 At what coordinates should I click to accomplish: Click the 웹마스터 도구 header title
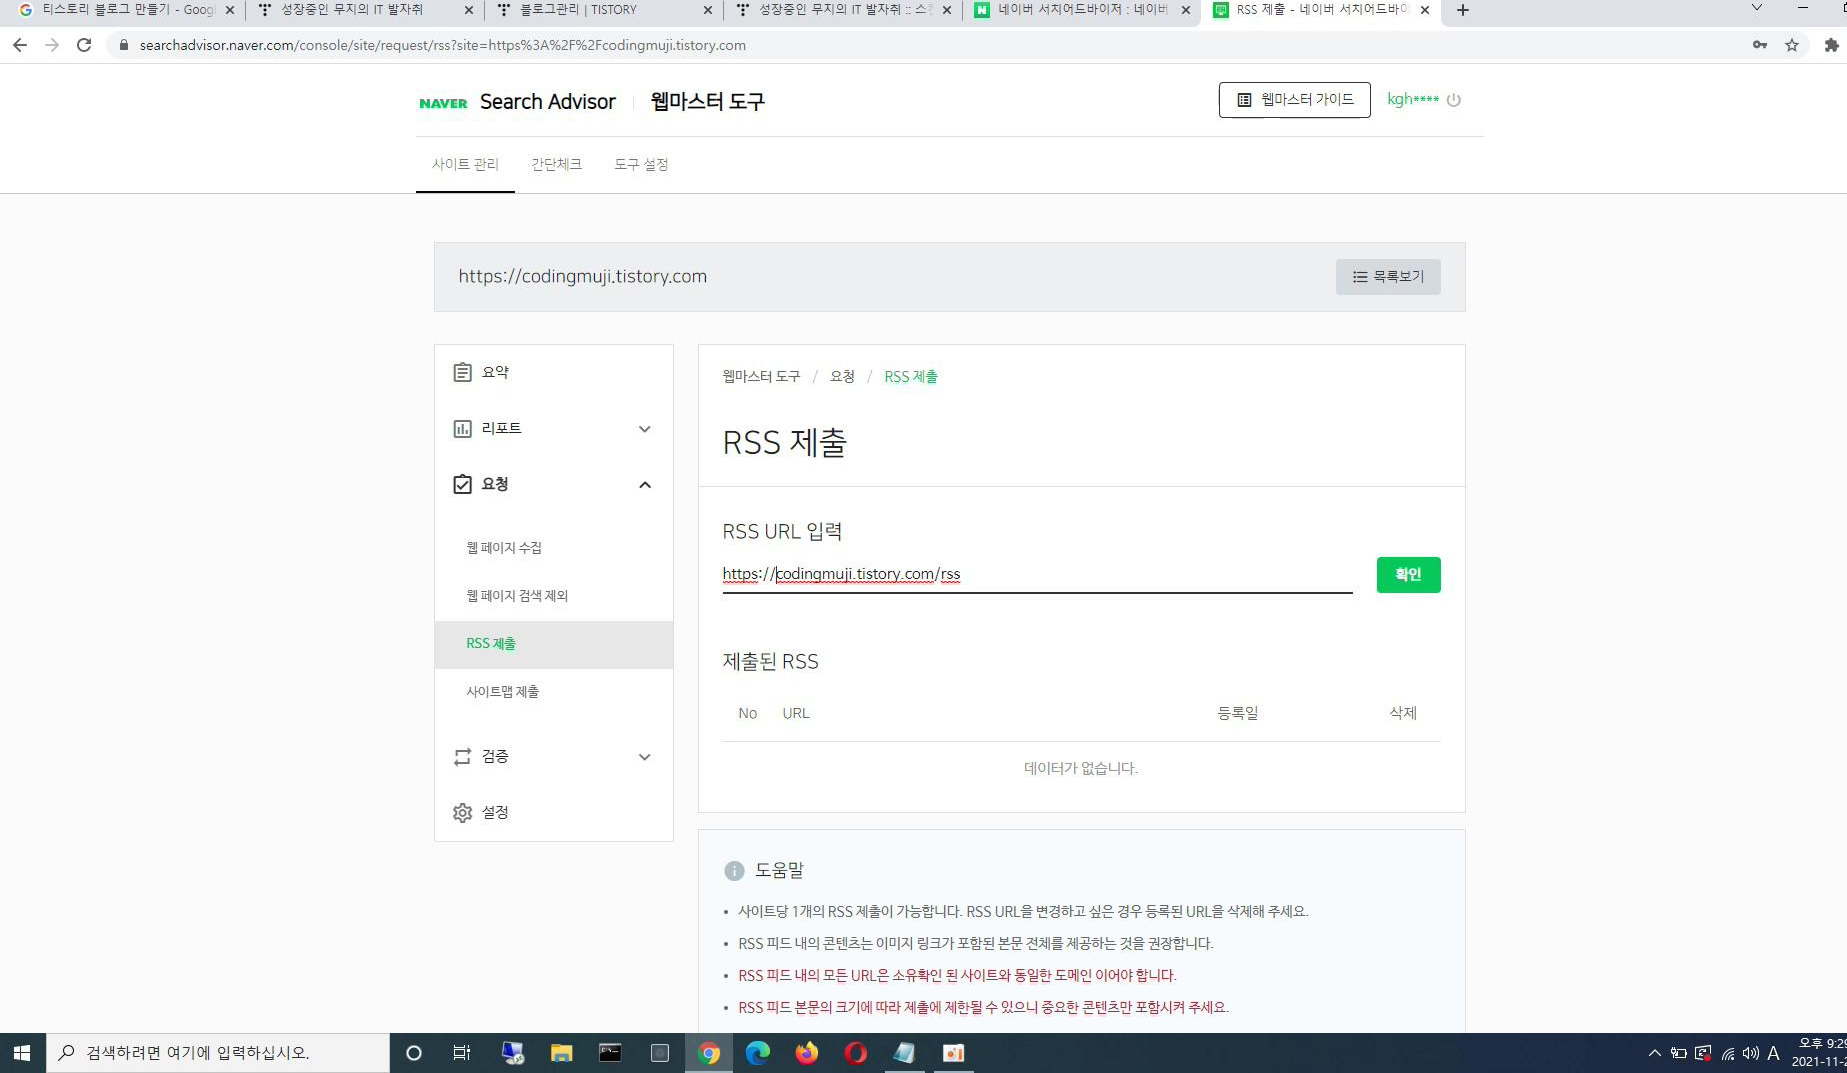(x=707, y=102)
